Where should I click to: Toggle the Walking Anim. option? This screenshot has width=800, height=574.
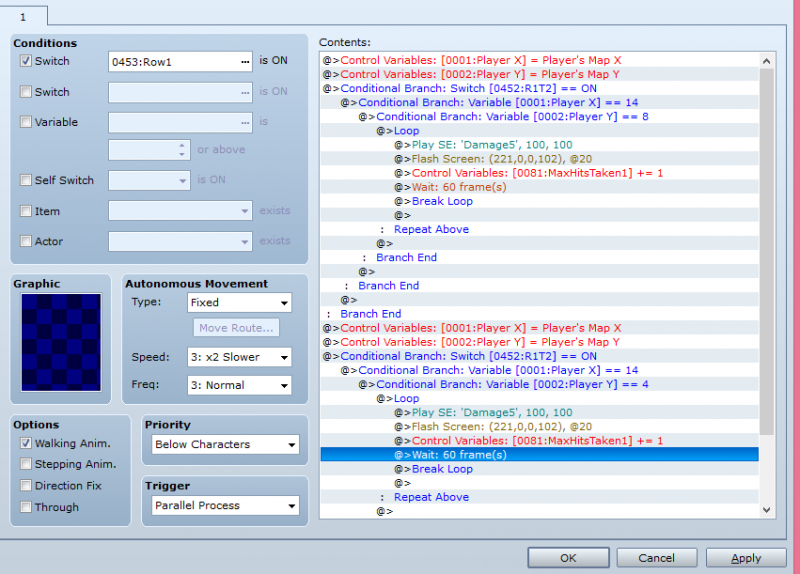[26, 443]
